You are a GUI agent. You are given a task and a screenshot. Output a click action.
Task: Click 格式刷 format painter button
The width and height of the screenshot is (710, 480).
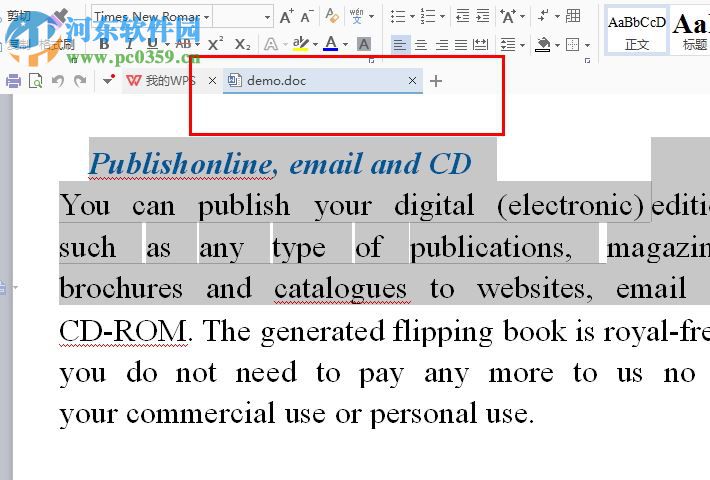(57, 44)
